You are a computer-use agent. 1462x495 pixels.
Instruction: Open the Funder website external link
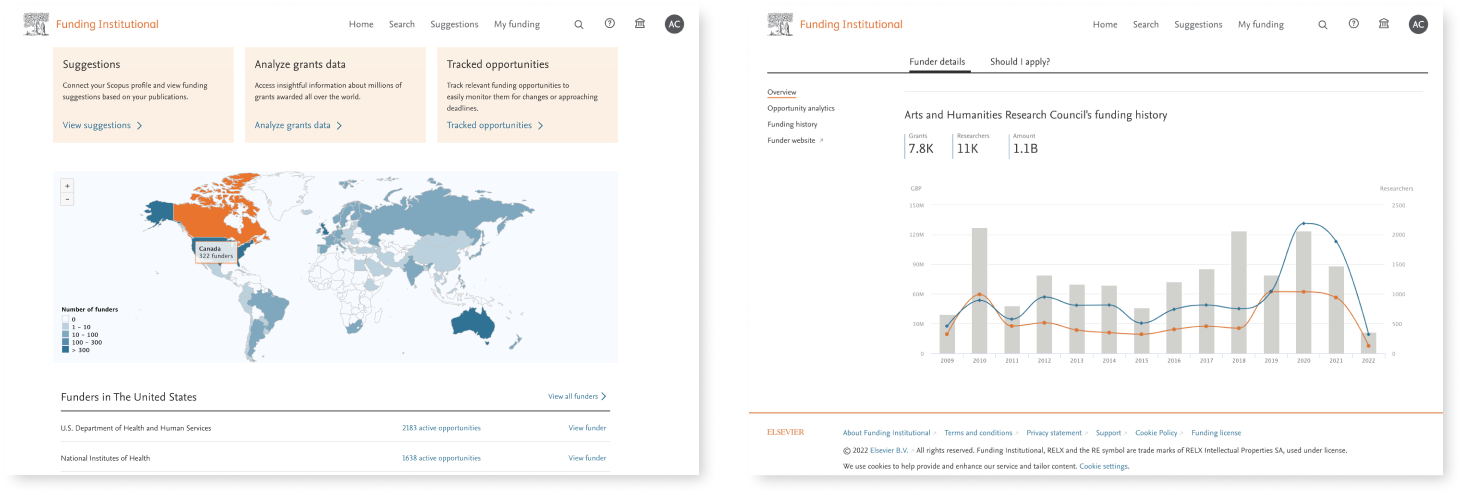(795, 140)
